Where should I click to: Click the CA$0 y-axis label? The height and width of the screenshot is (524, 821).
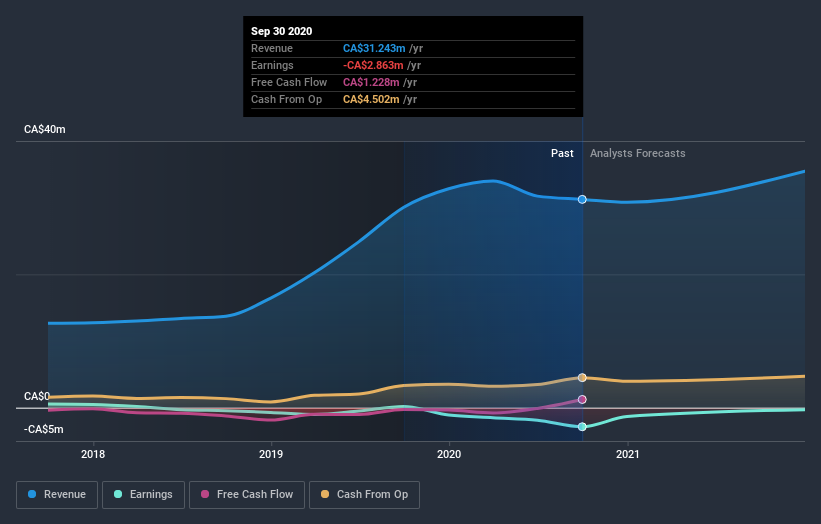click(37, 396)
